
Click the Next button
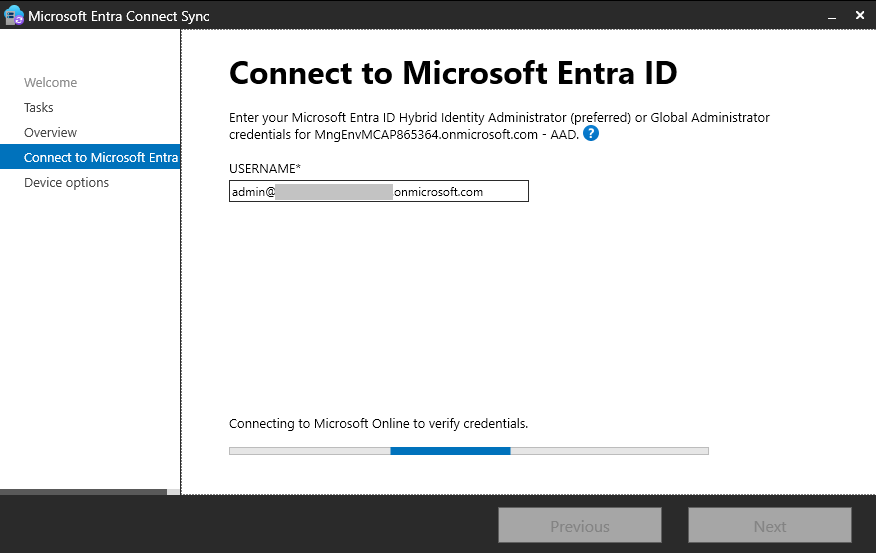tap(770, 525)
